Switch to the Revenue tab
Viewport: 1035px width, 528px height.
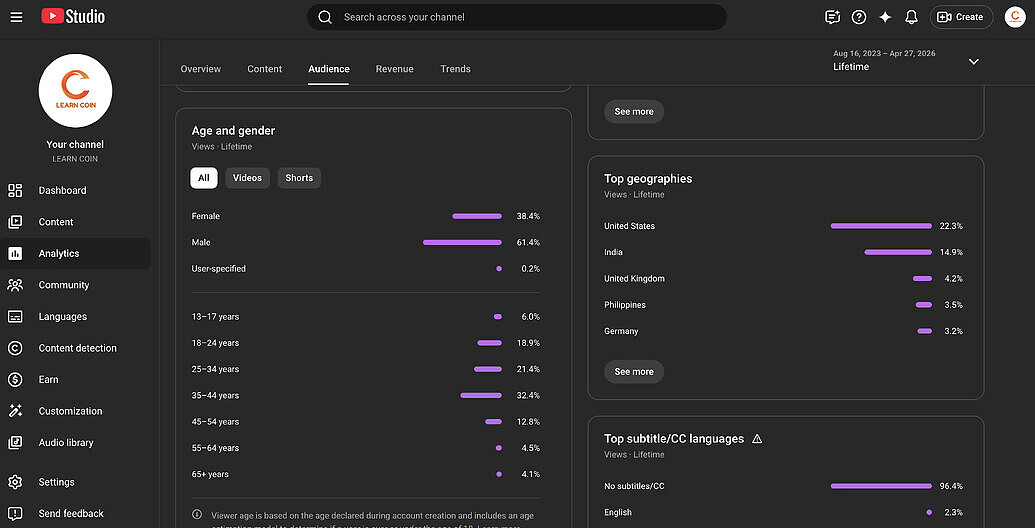(x=395, y=69)
